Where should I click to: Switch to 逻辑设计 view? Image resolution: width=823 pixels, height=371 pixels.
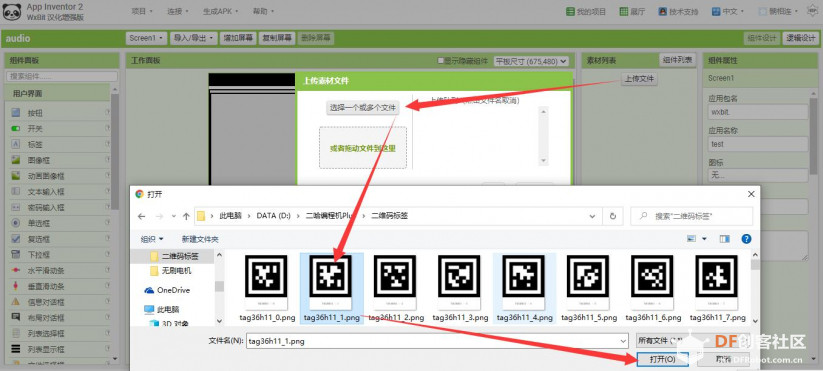(800, 38)
